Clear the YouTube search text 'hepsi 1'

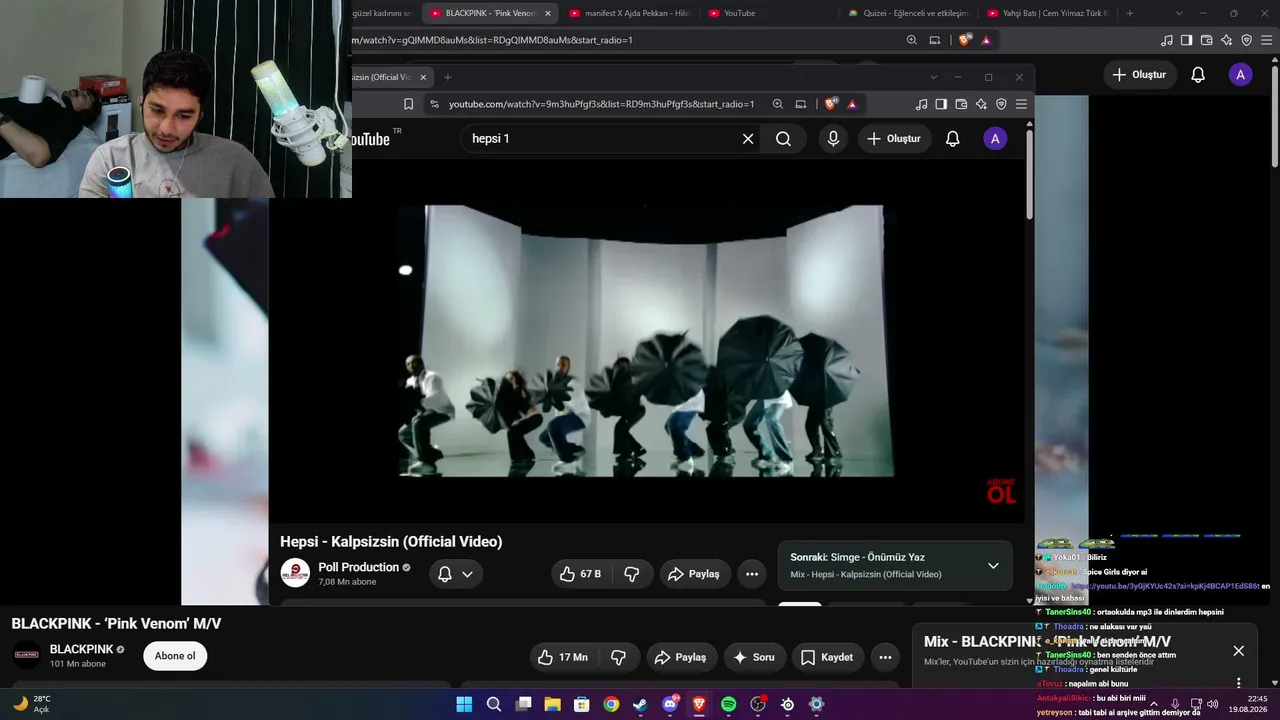[x=748, y=139]
